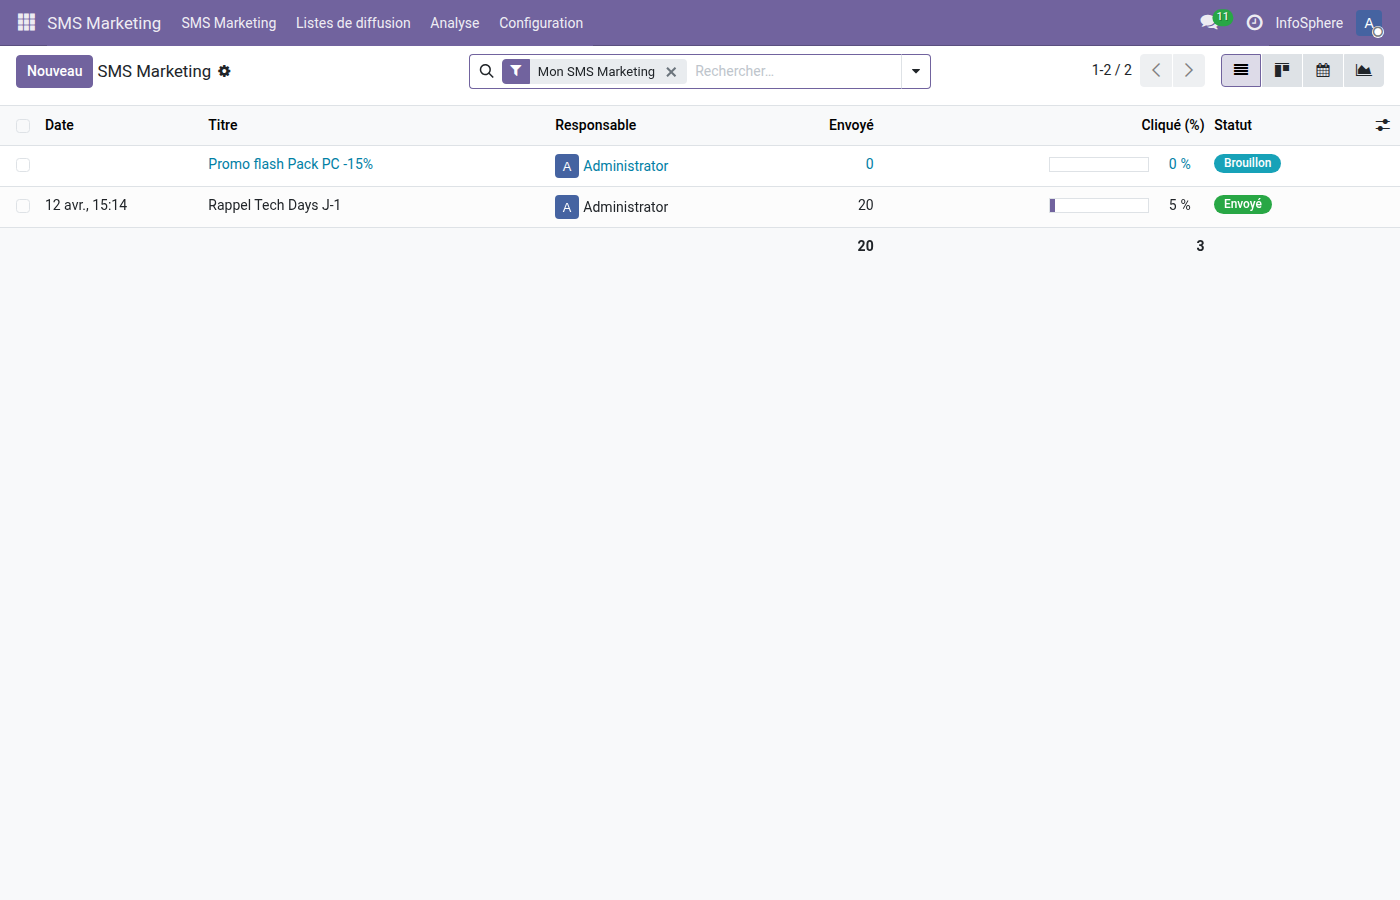Open the optional columns settings icon

click(x=1383, y=125)
